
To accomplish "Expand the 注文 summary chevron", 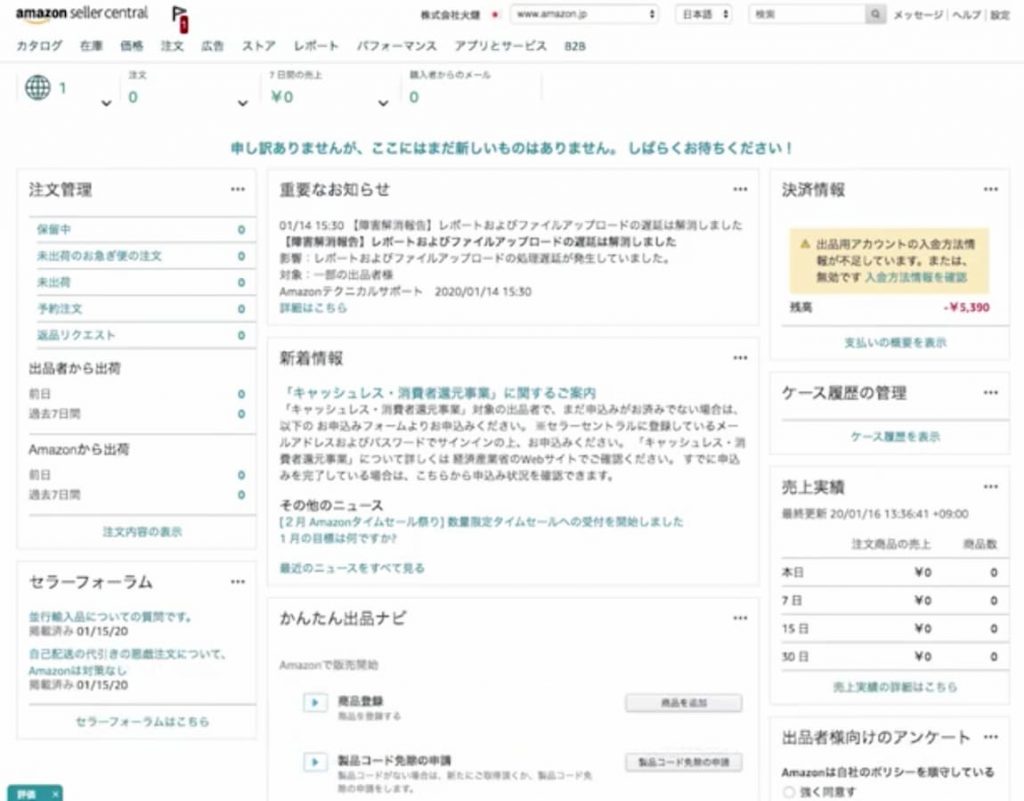I will tap(242, 103).
